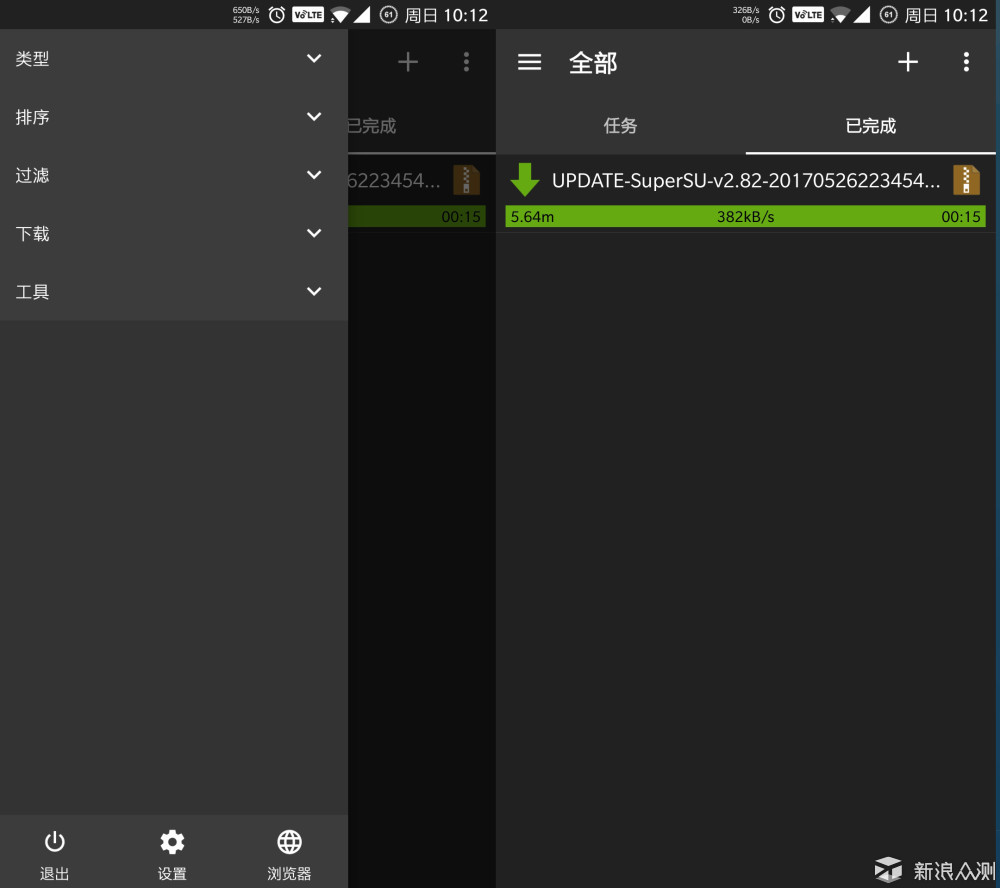Screen dimensions: 1000x888
Task: Expand the 类型 section chevron
Action: (x=314, y=59)
